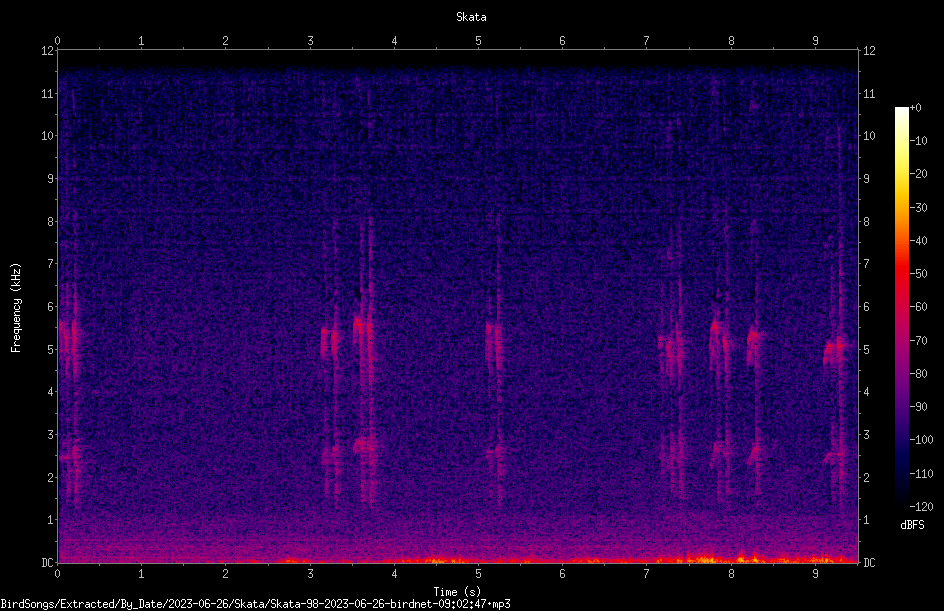Click the "DC" label on the left frequency axis
Viewport: 944px width, 611px height.
click(47, 563)
